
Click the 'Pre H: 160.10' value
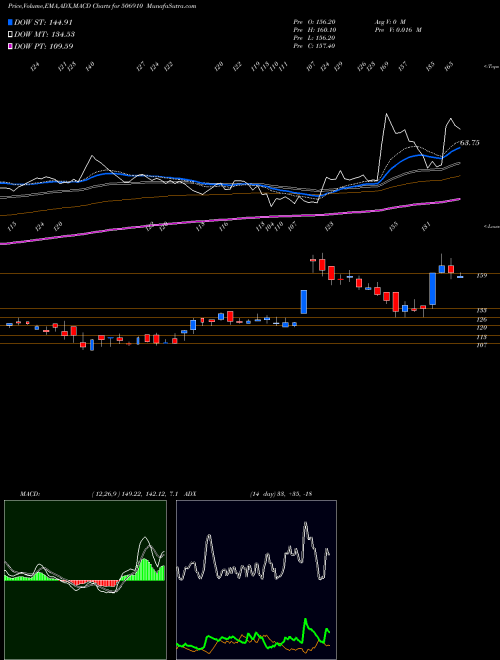314,30
